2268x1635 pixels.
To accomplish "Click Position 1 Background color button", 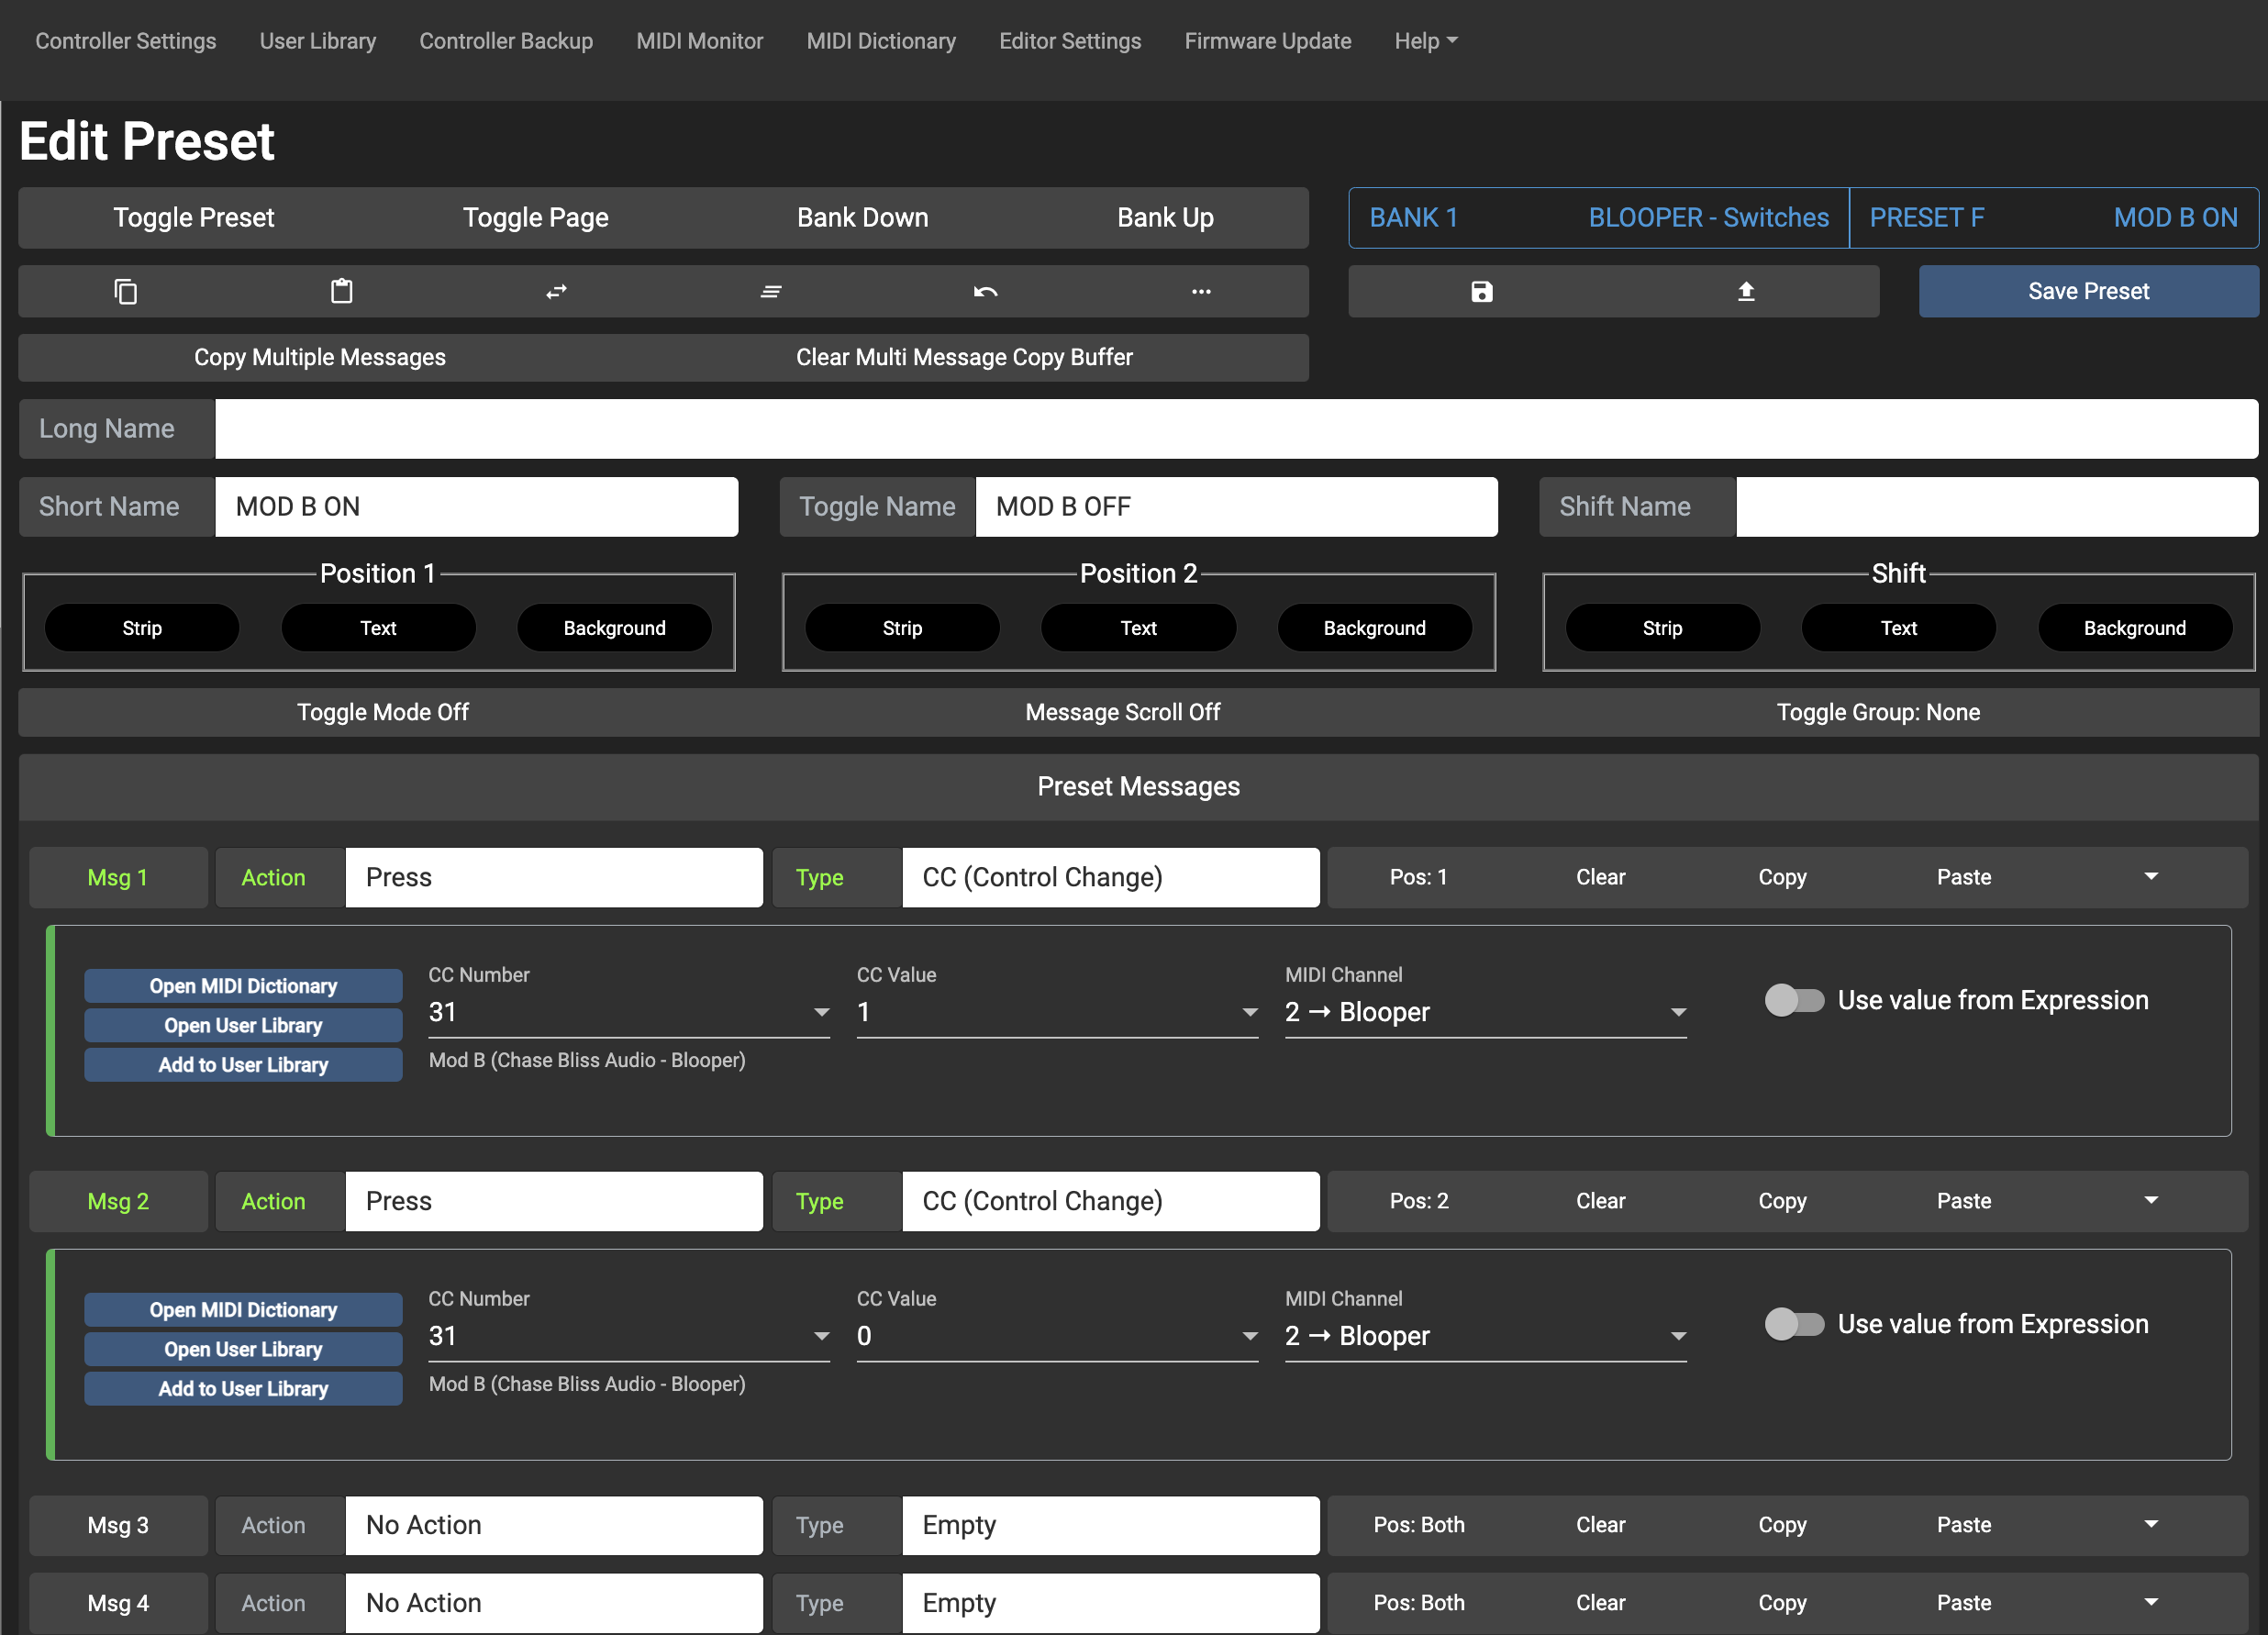I will (614, 628).
